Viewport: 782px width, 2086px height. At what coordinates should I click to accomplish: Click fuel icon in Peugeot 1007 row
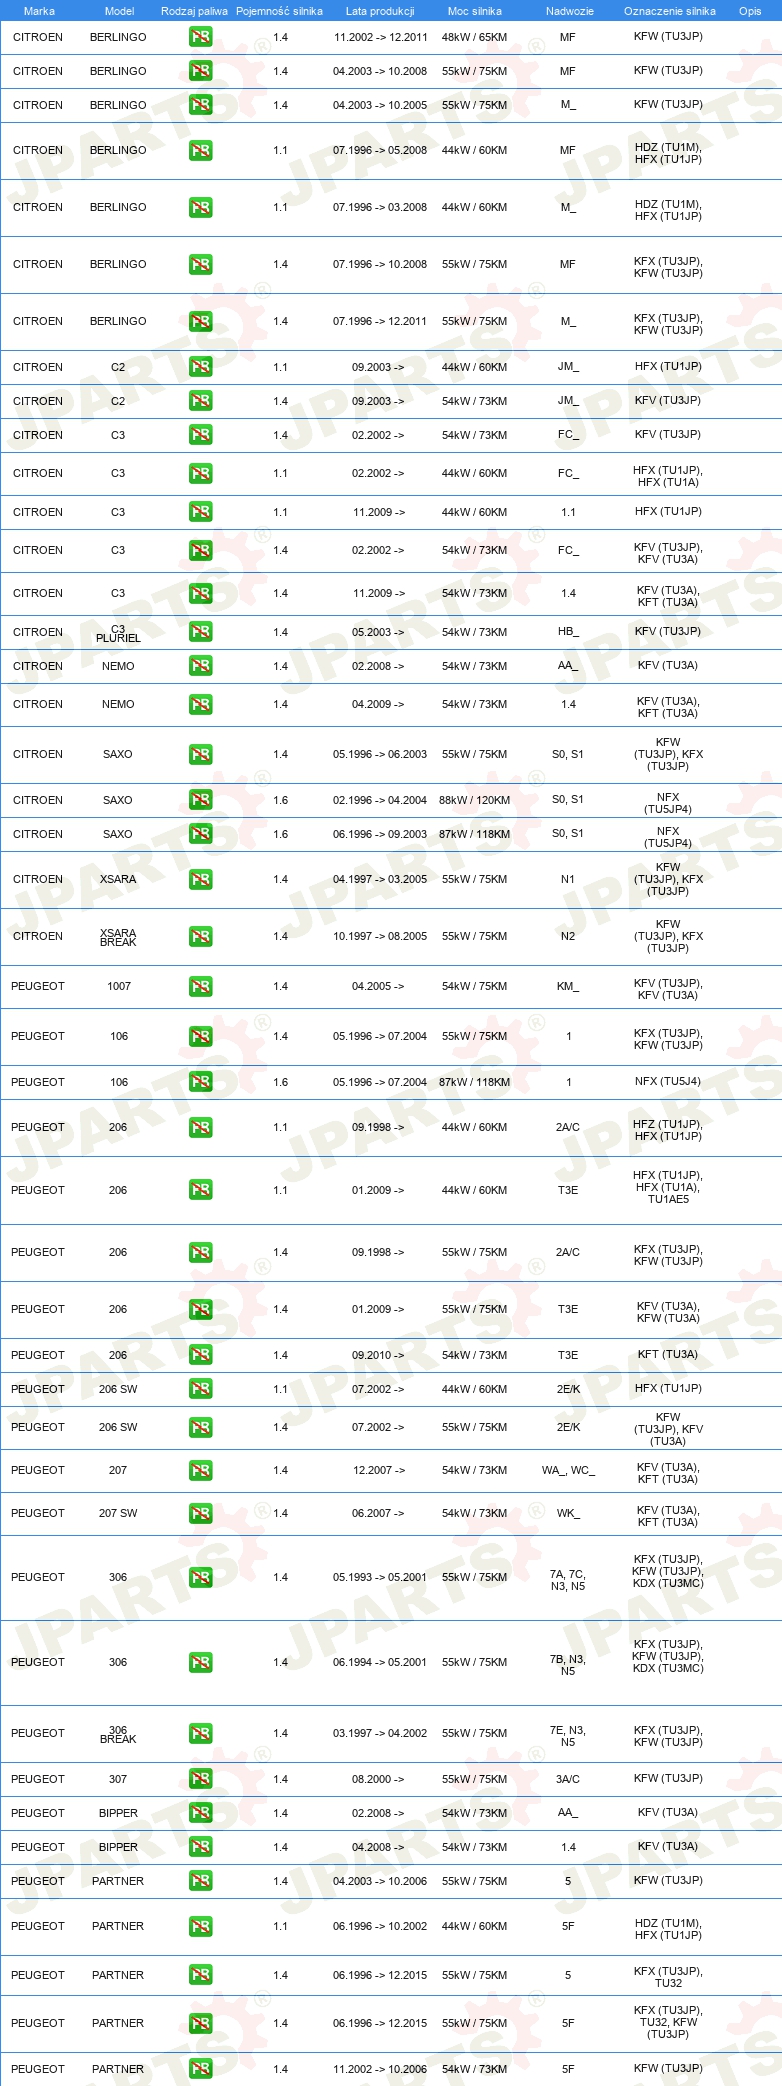pyautogui.click(x=201, y=987)
